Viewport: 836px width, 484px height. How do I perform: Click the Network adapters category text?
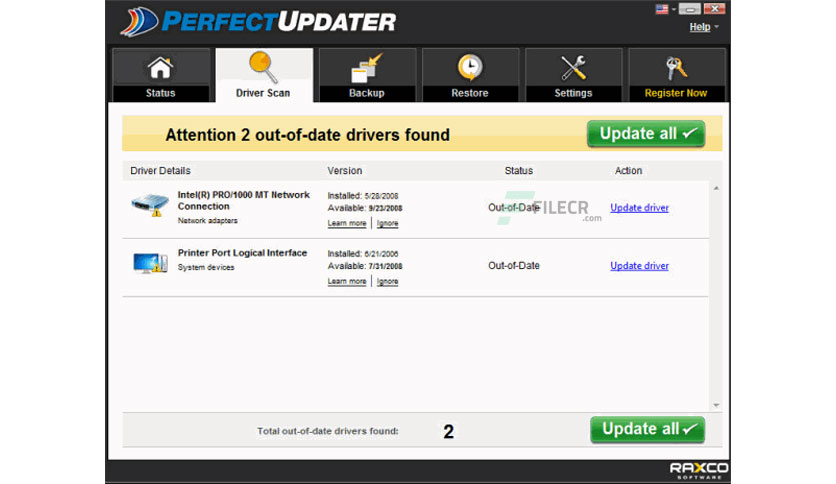[x=207, y=221]
